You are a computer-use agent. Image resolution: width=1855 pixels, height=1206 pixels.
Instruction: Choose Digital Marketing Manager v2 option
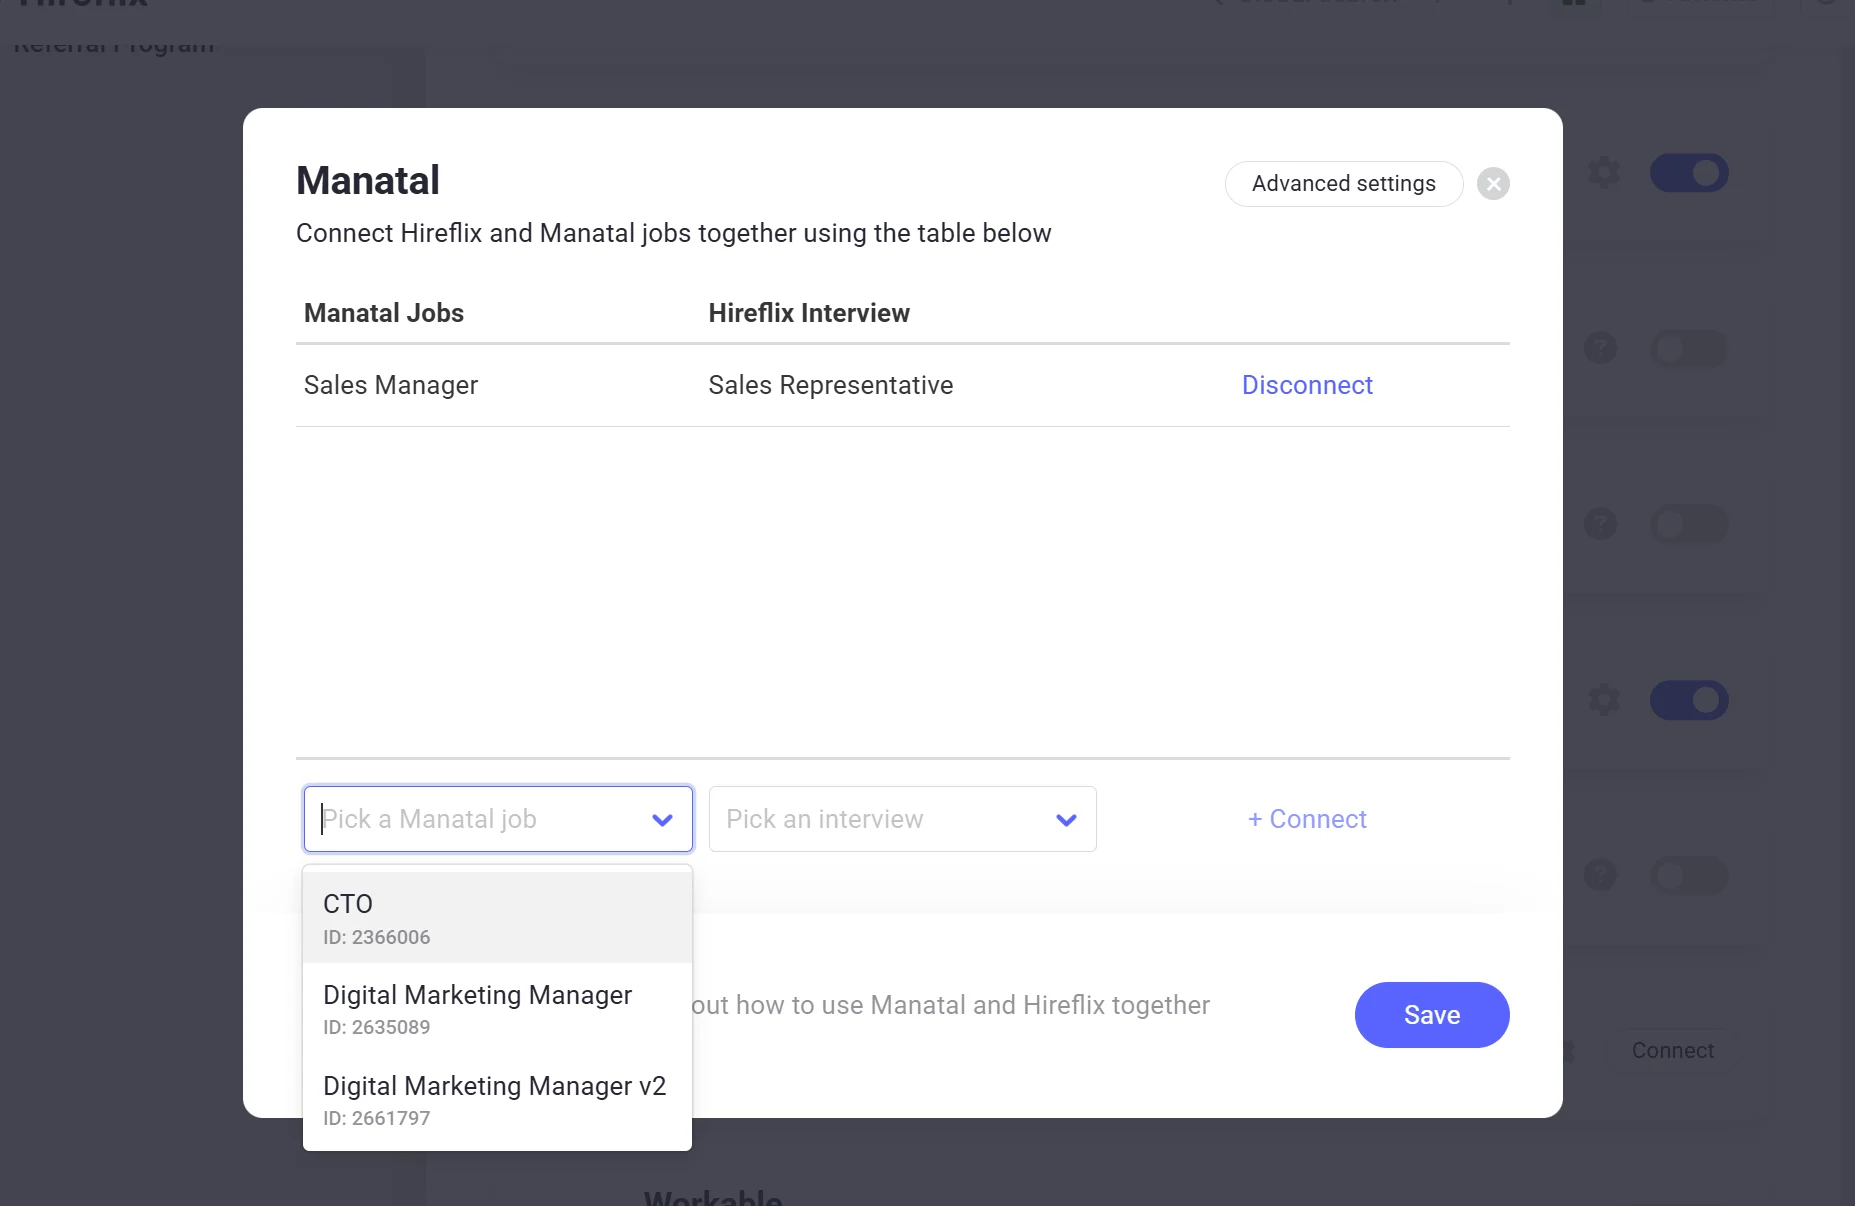coord(497,1100)
